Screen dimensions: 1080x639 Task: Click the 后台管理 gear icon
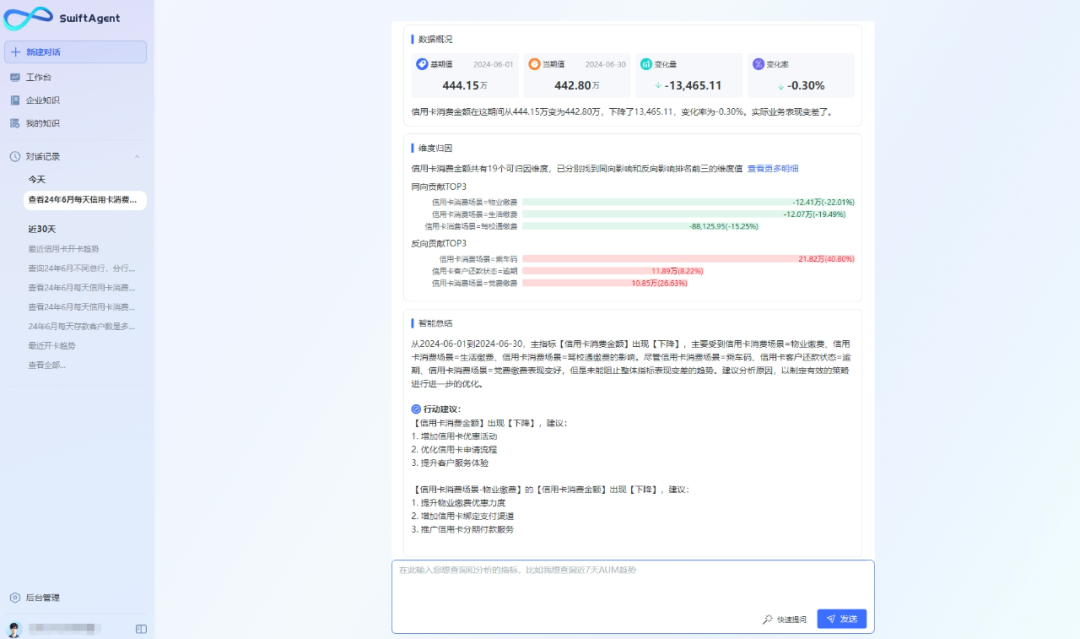pos(15,598)
